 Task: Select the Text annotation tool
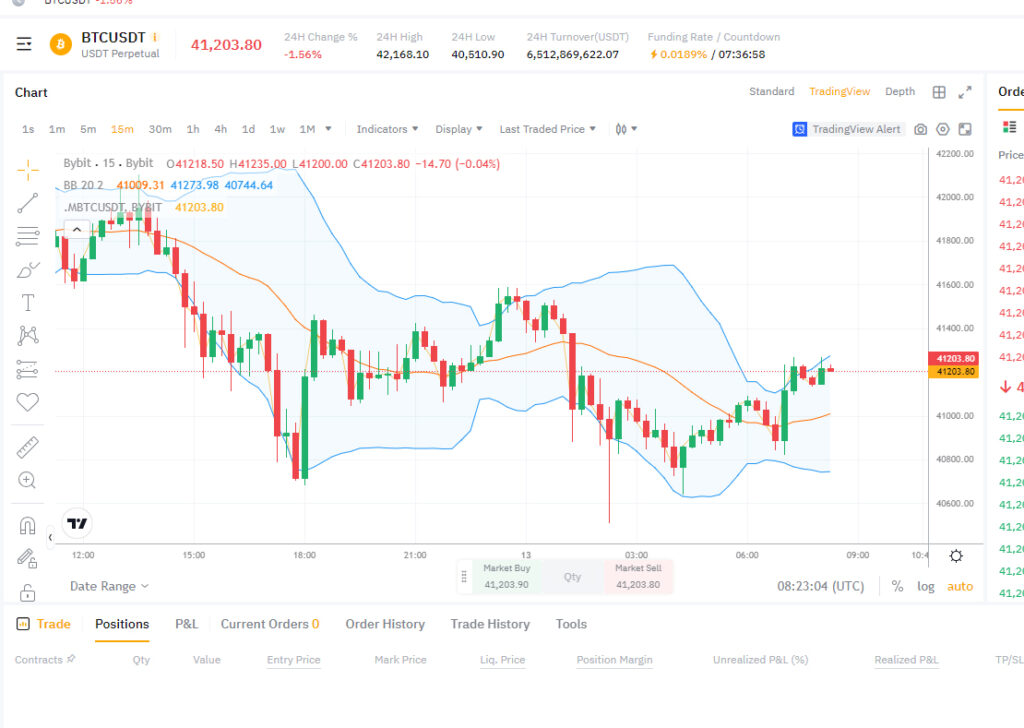pos(27,302)
